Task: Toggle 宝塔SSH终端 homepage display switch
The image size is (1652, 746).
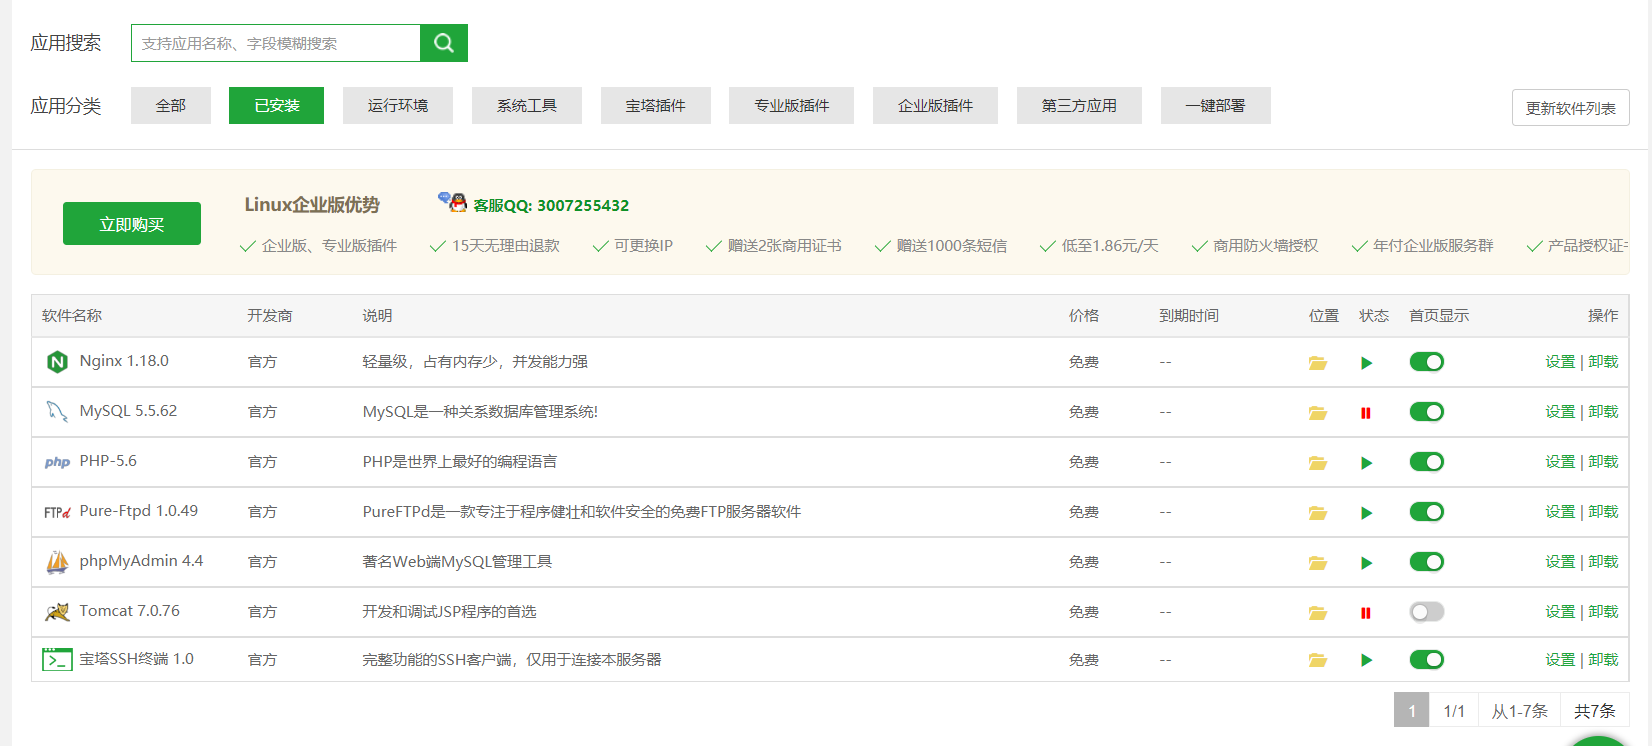Action: [x=1427, y=659]
